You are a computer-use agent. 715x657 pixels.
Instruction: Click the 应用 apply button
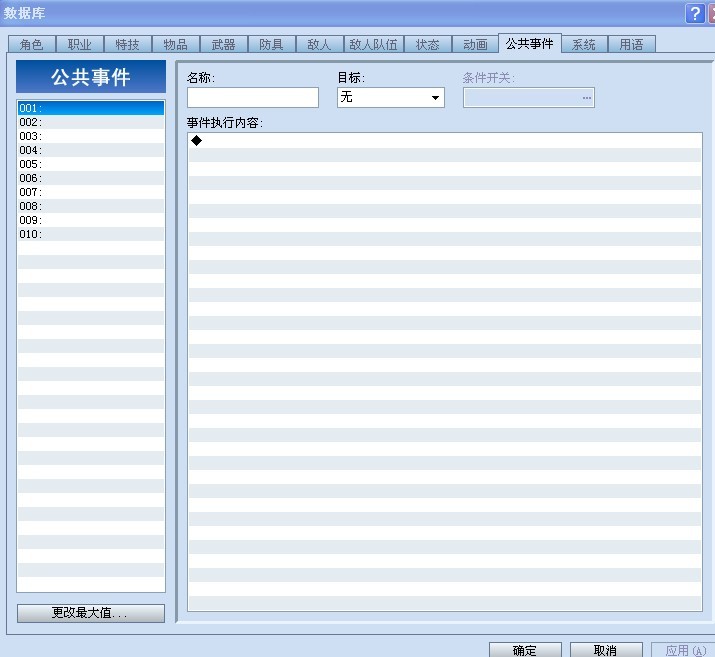[684, 650]
